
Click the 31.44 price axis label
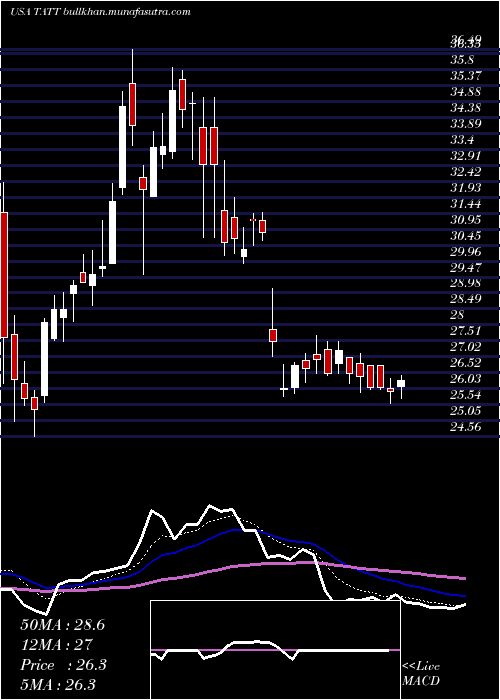pyautogui.click(x=465, y=204)
